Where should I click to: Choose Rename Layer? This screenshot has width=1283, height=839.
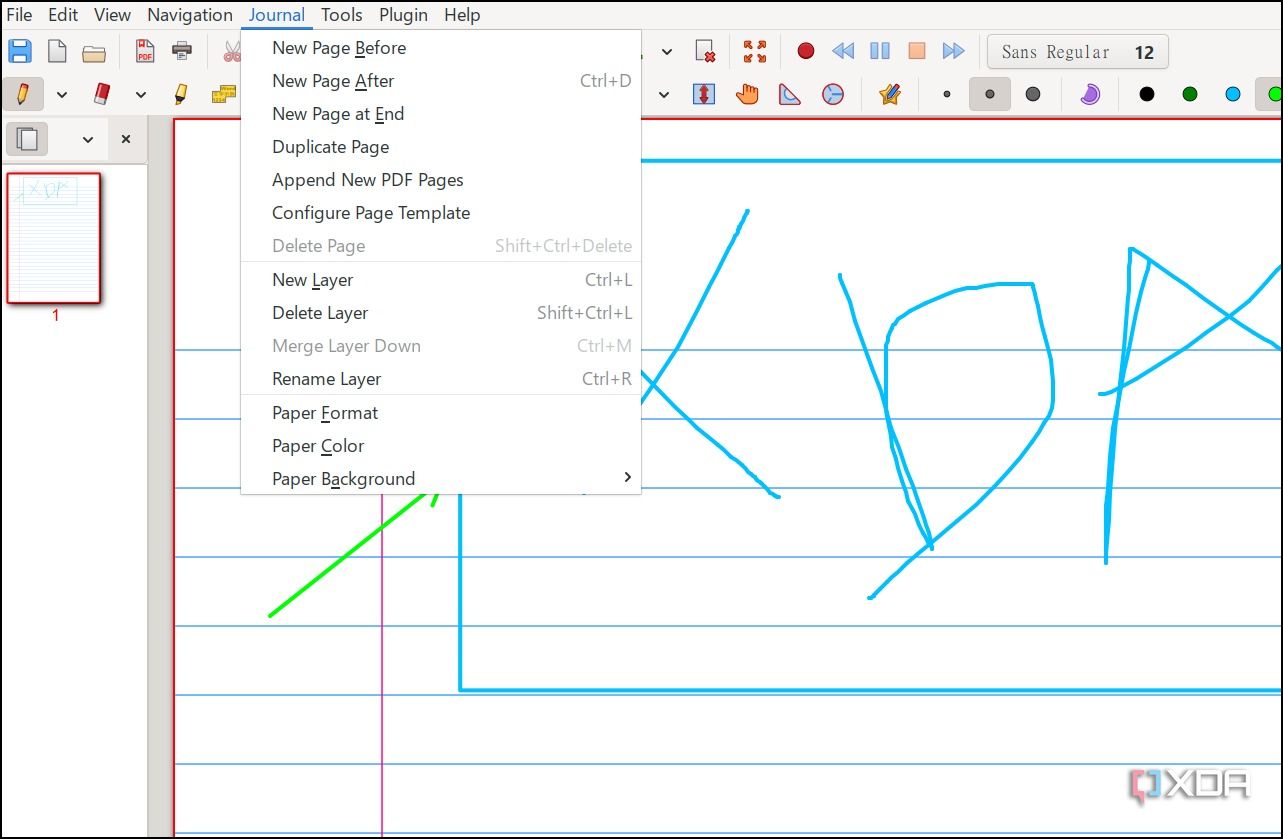441,379
